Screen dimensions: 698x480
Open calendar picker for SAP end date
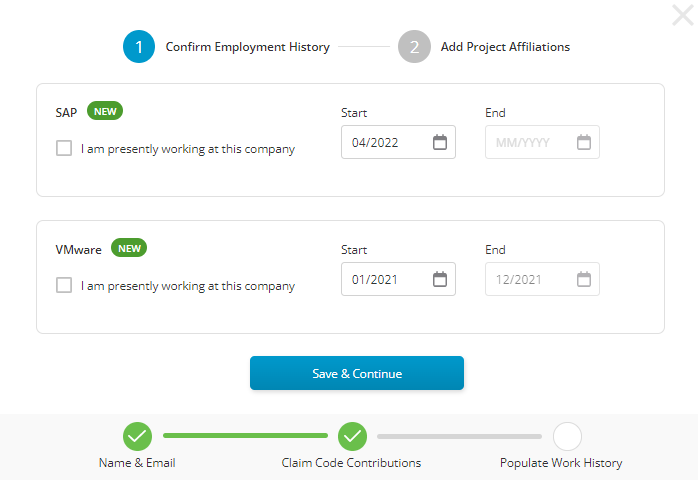click(583, 142)
